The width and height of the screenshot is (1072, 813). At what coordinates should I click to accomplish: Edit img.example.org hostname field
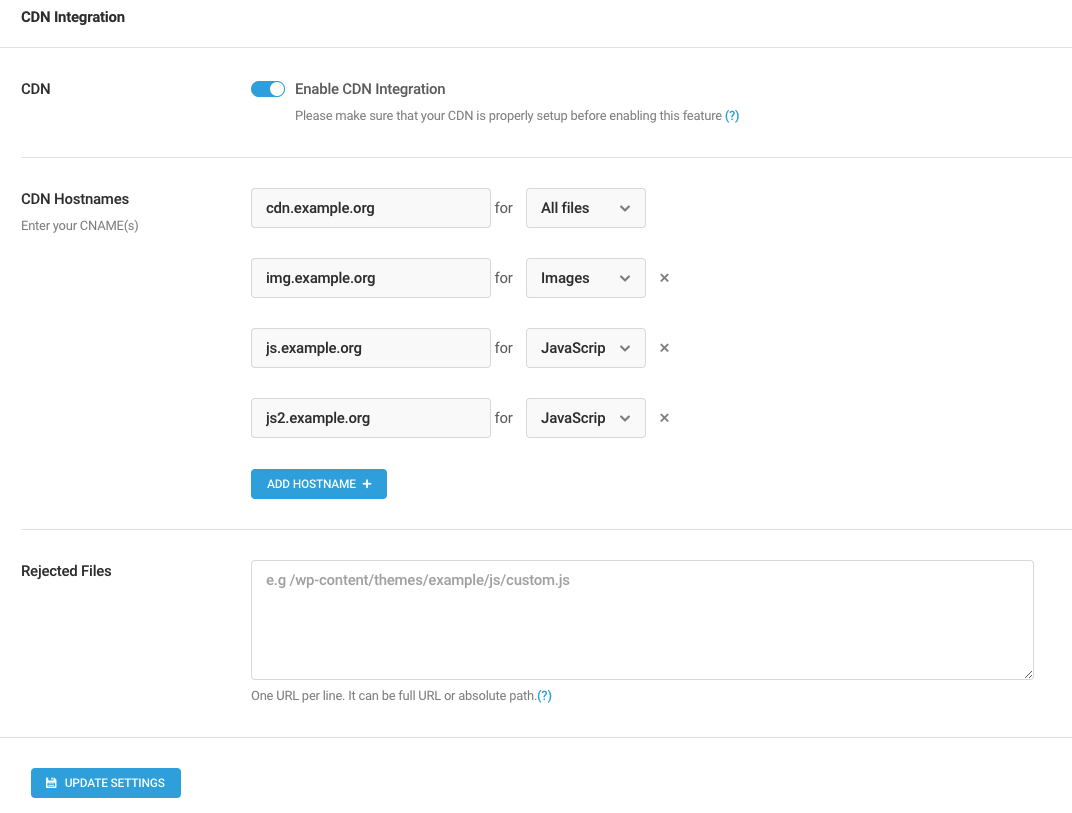pos(371,278)
